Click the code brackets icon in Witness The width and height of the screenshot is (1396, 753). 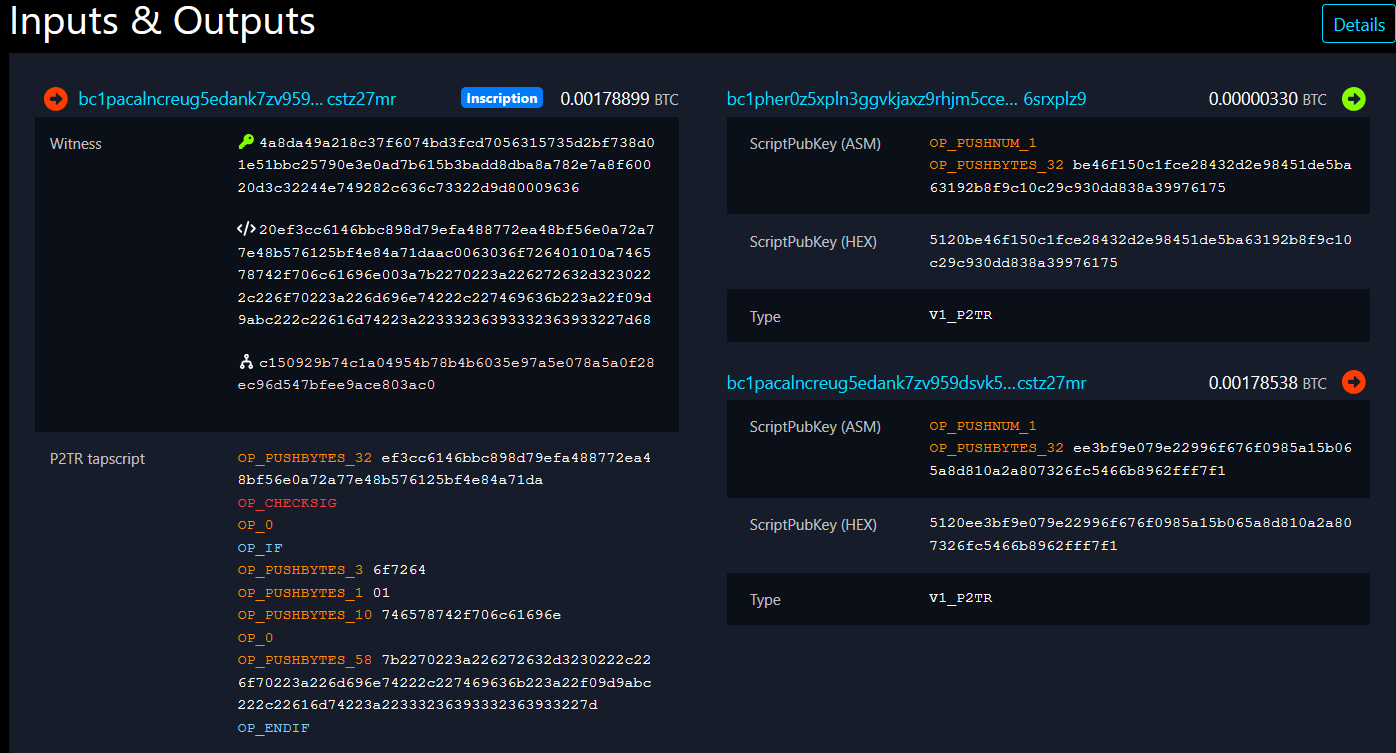(246, 229)
